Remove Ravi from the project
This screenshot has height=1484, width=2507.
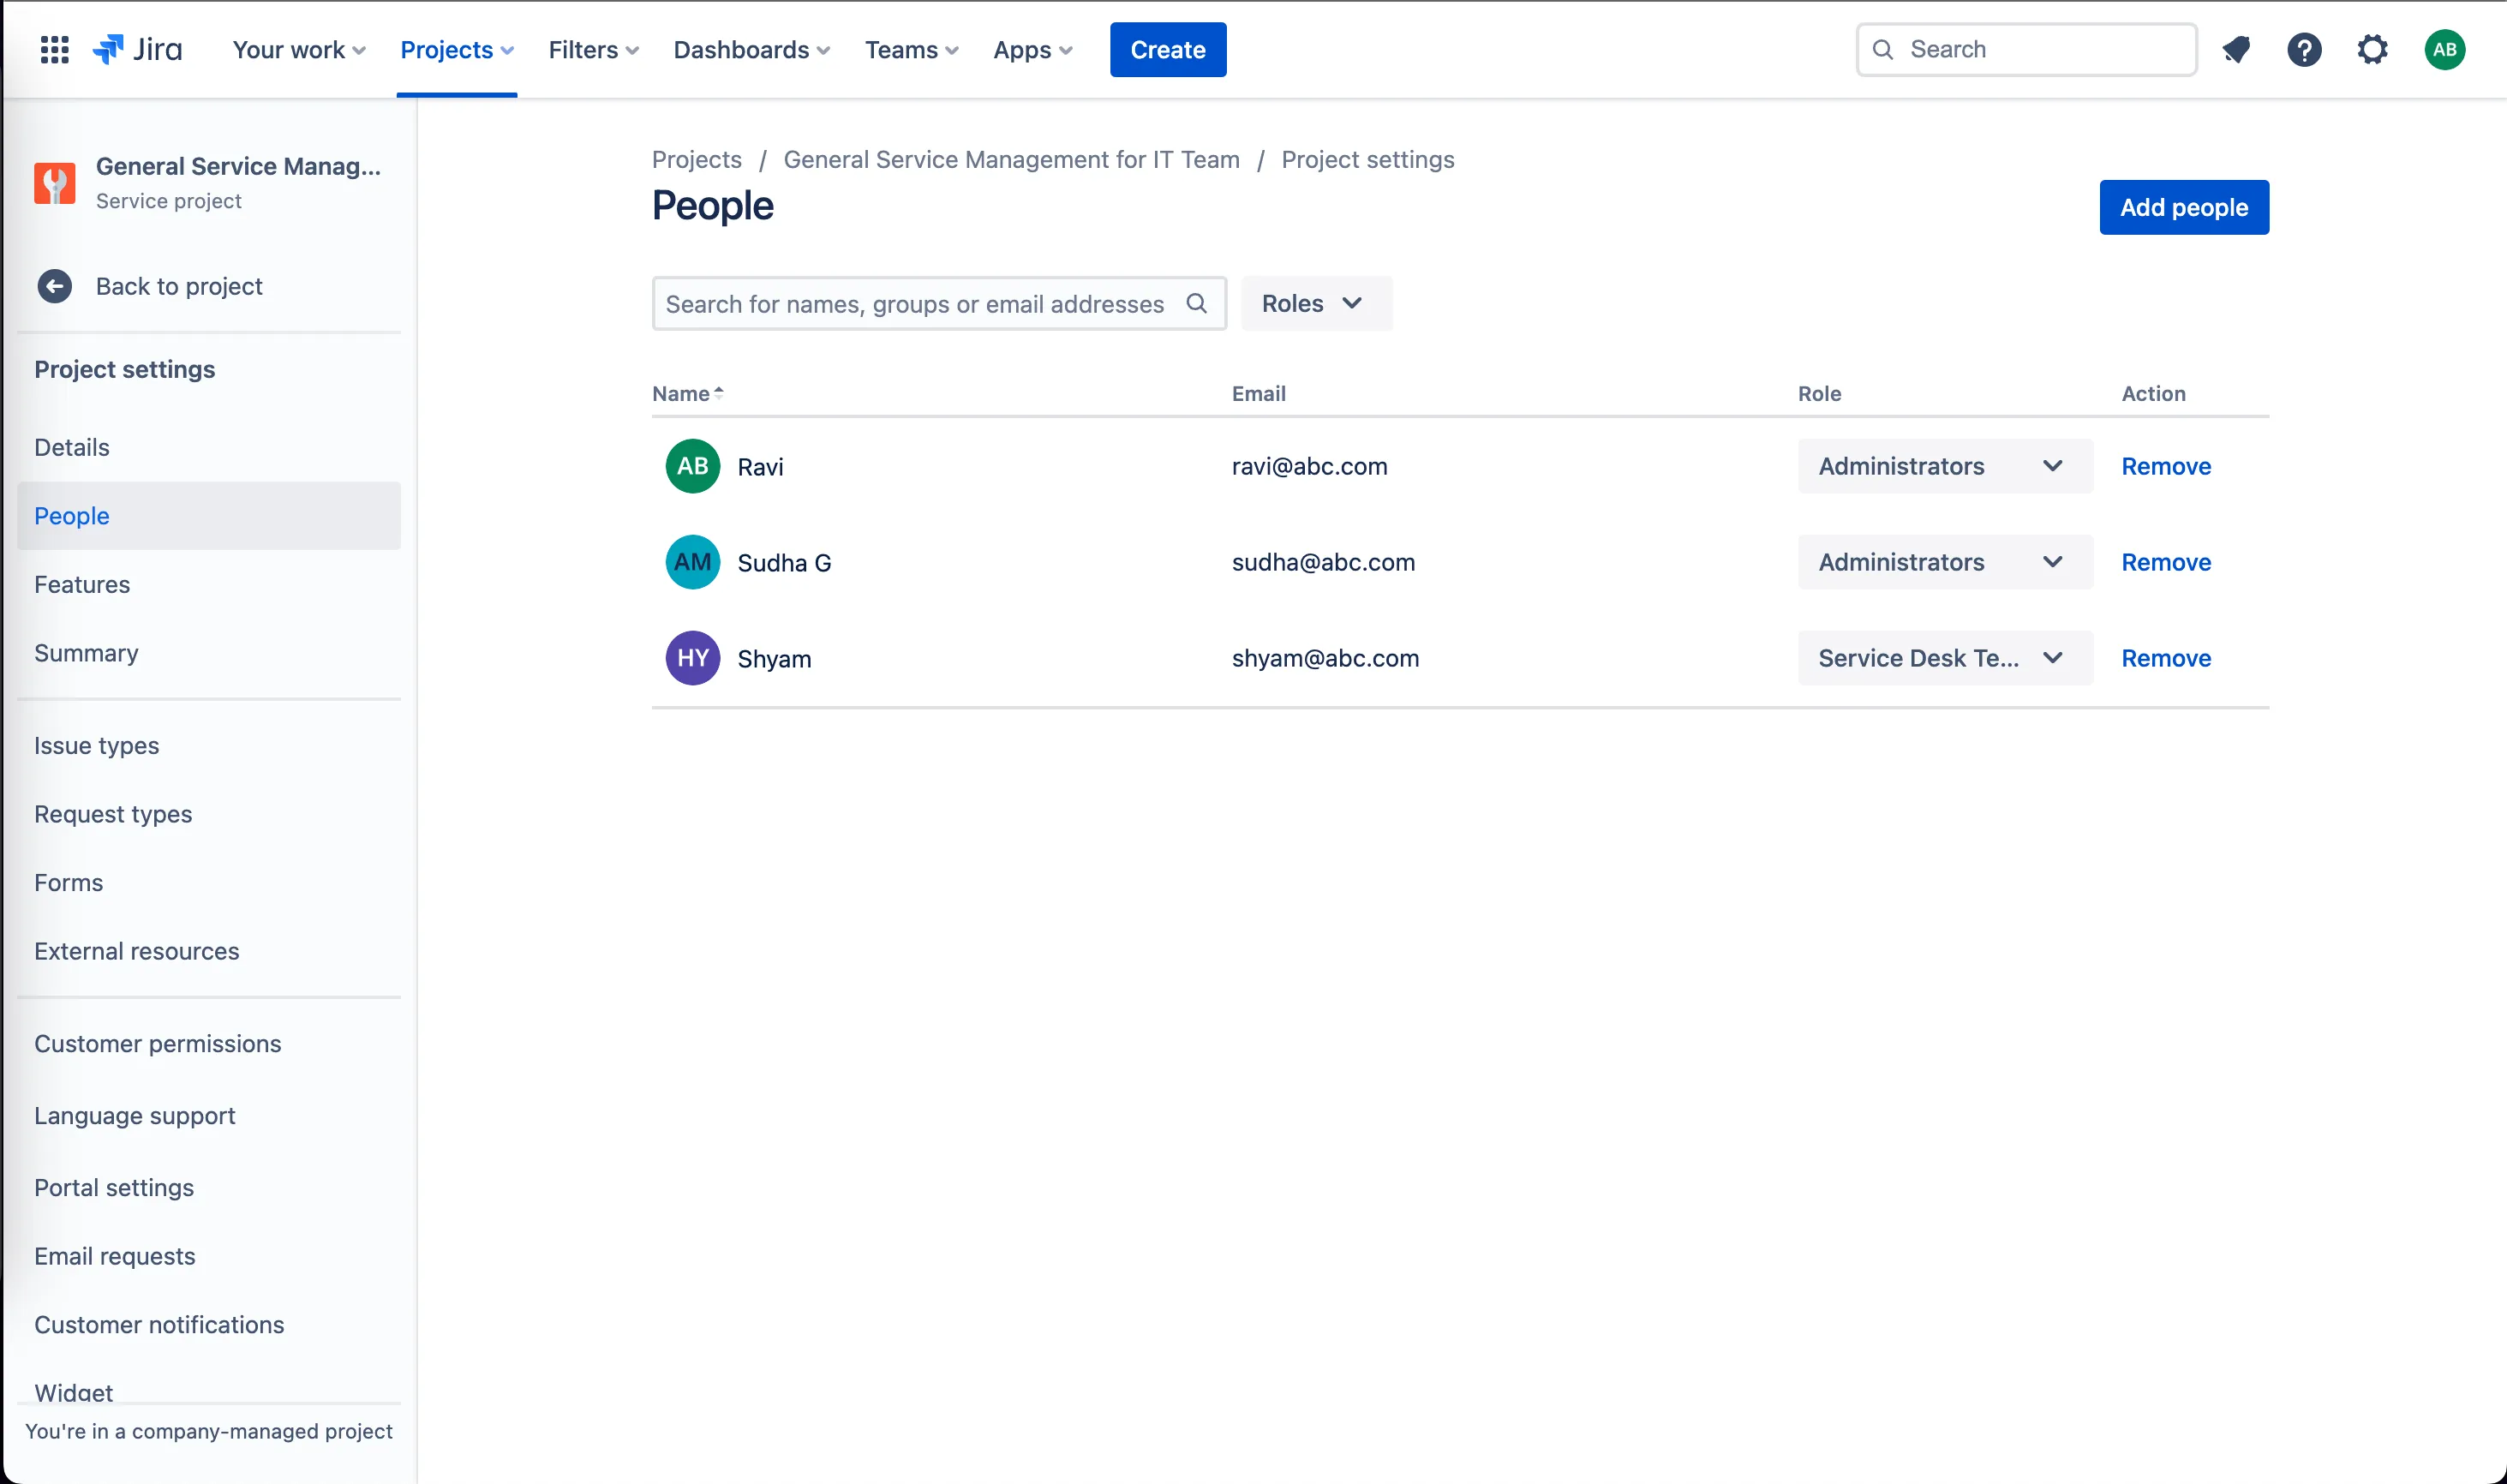point(2165,466)
